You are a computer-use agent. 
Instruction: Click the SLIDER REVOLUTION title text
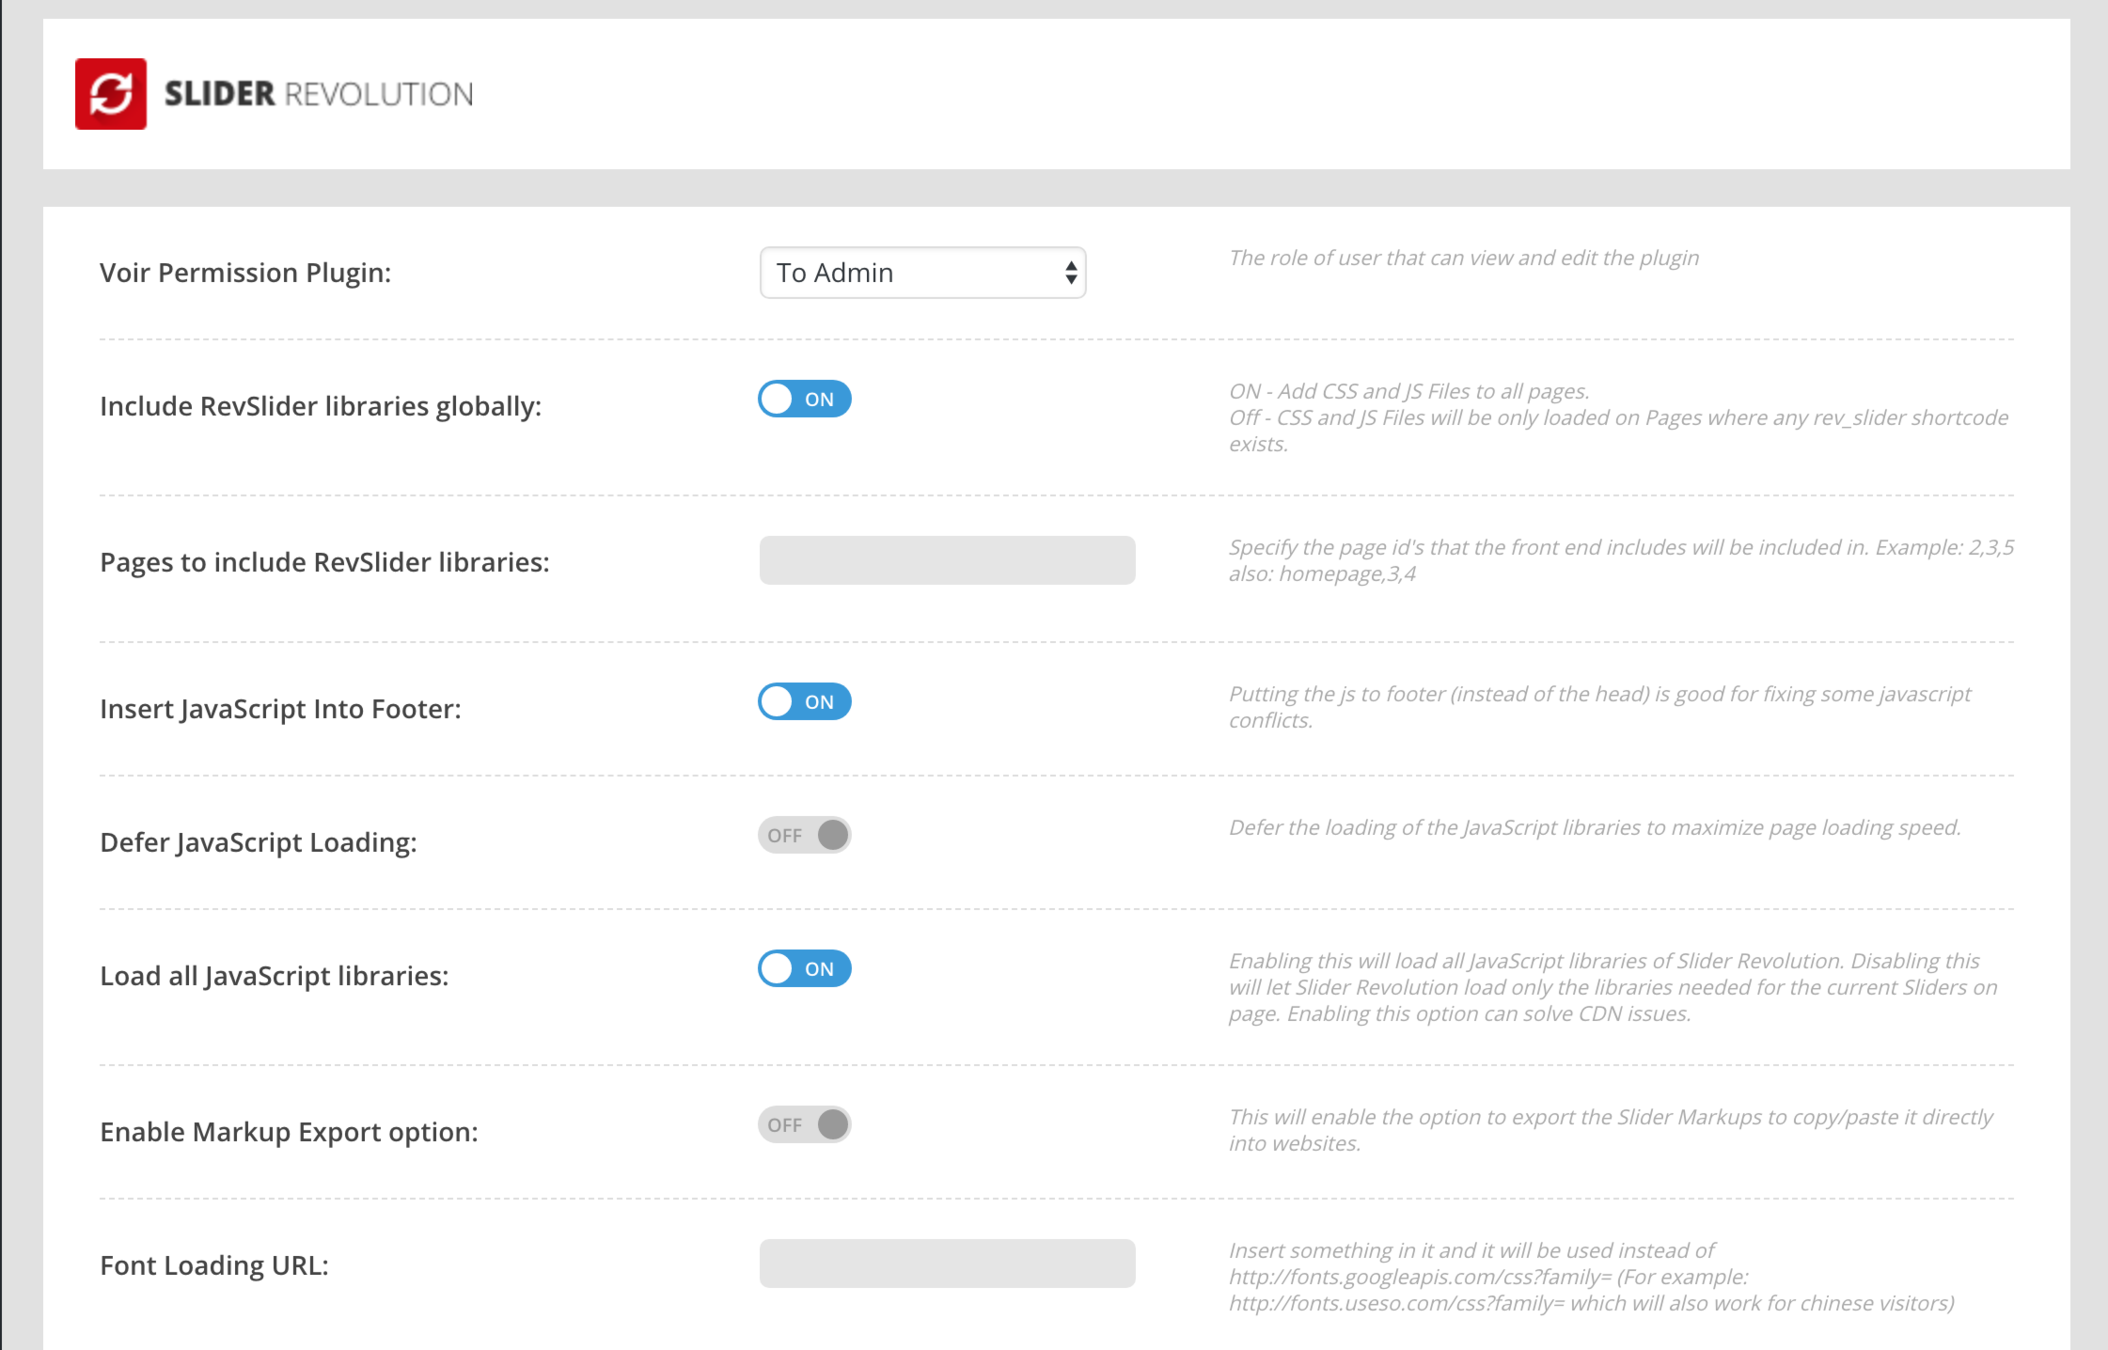pyautogui.click(x=318, y=94)
